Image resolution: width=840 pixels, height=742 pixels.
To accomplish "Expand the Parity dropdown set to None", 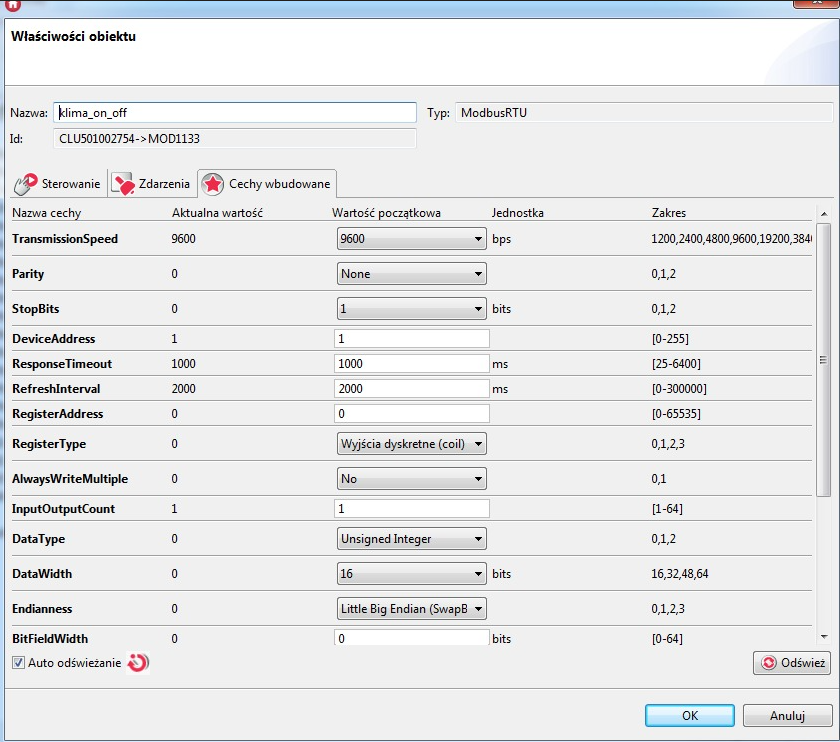I will pos(411,274).
